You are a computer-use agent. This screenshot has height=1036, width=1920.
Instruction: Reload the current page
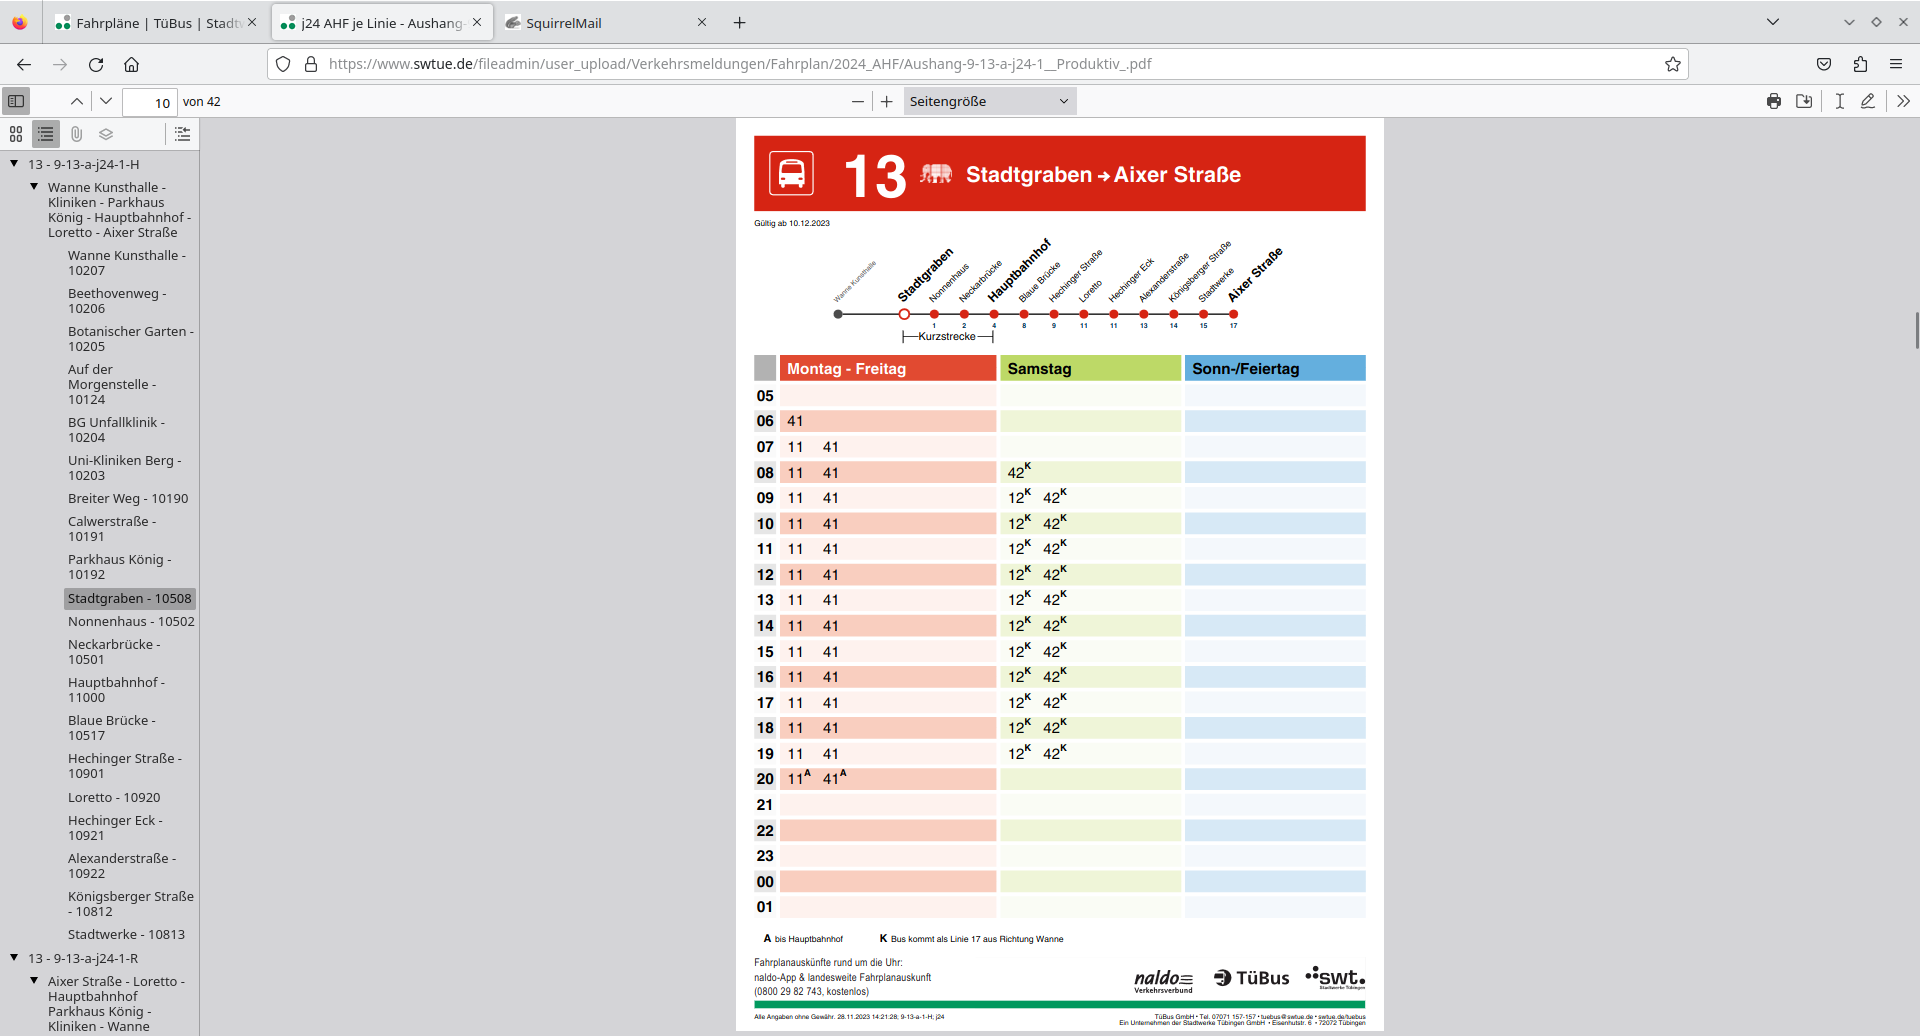[x=96, y=64]
